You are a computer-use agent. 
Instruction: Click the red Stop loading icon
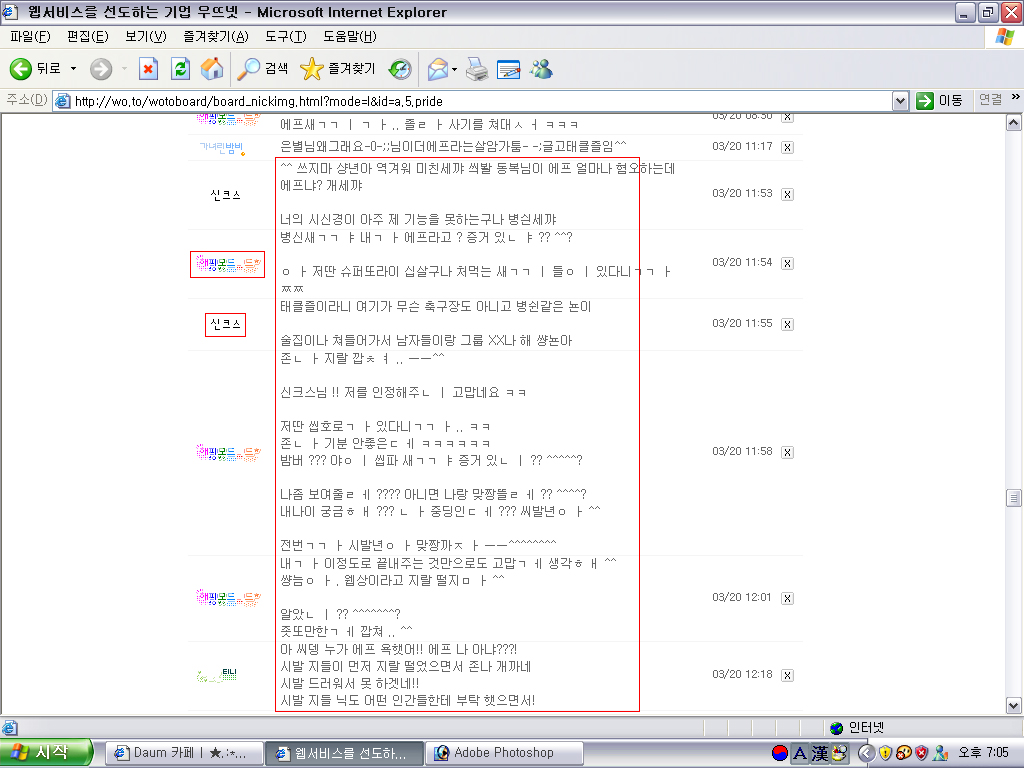click(x=148, y=69)
